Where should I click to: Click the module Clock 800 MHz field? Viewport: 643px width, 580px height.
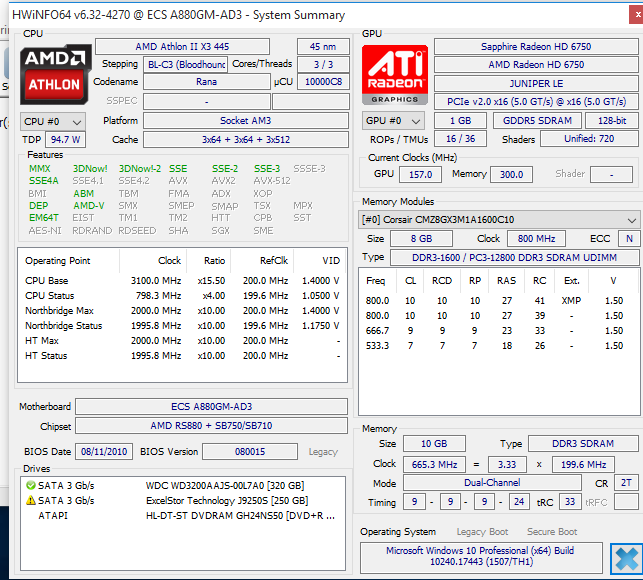click(x=536, y=239)
